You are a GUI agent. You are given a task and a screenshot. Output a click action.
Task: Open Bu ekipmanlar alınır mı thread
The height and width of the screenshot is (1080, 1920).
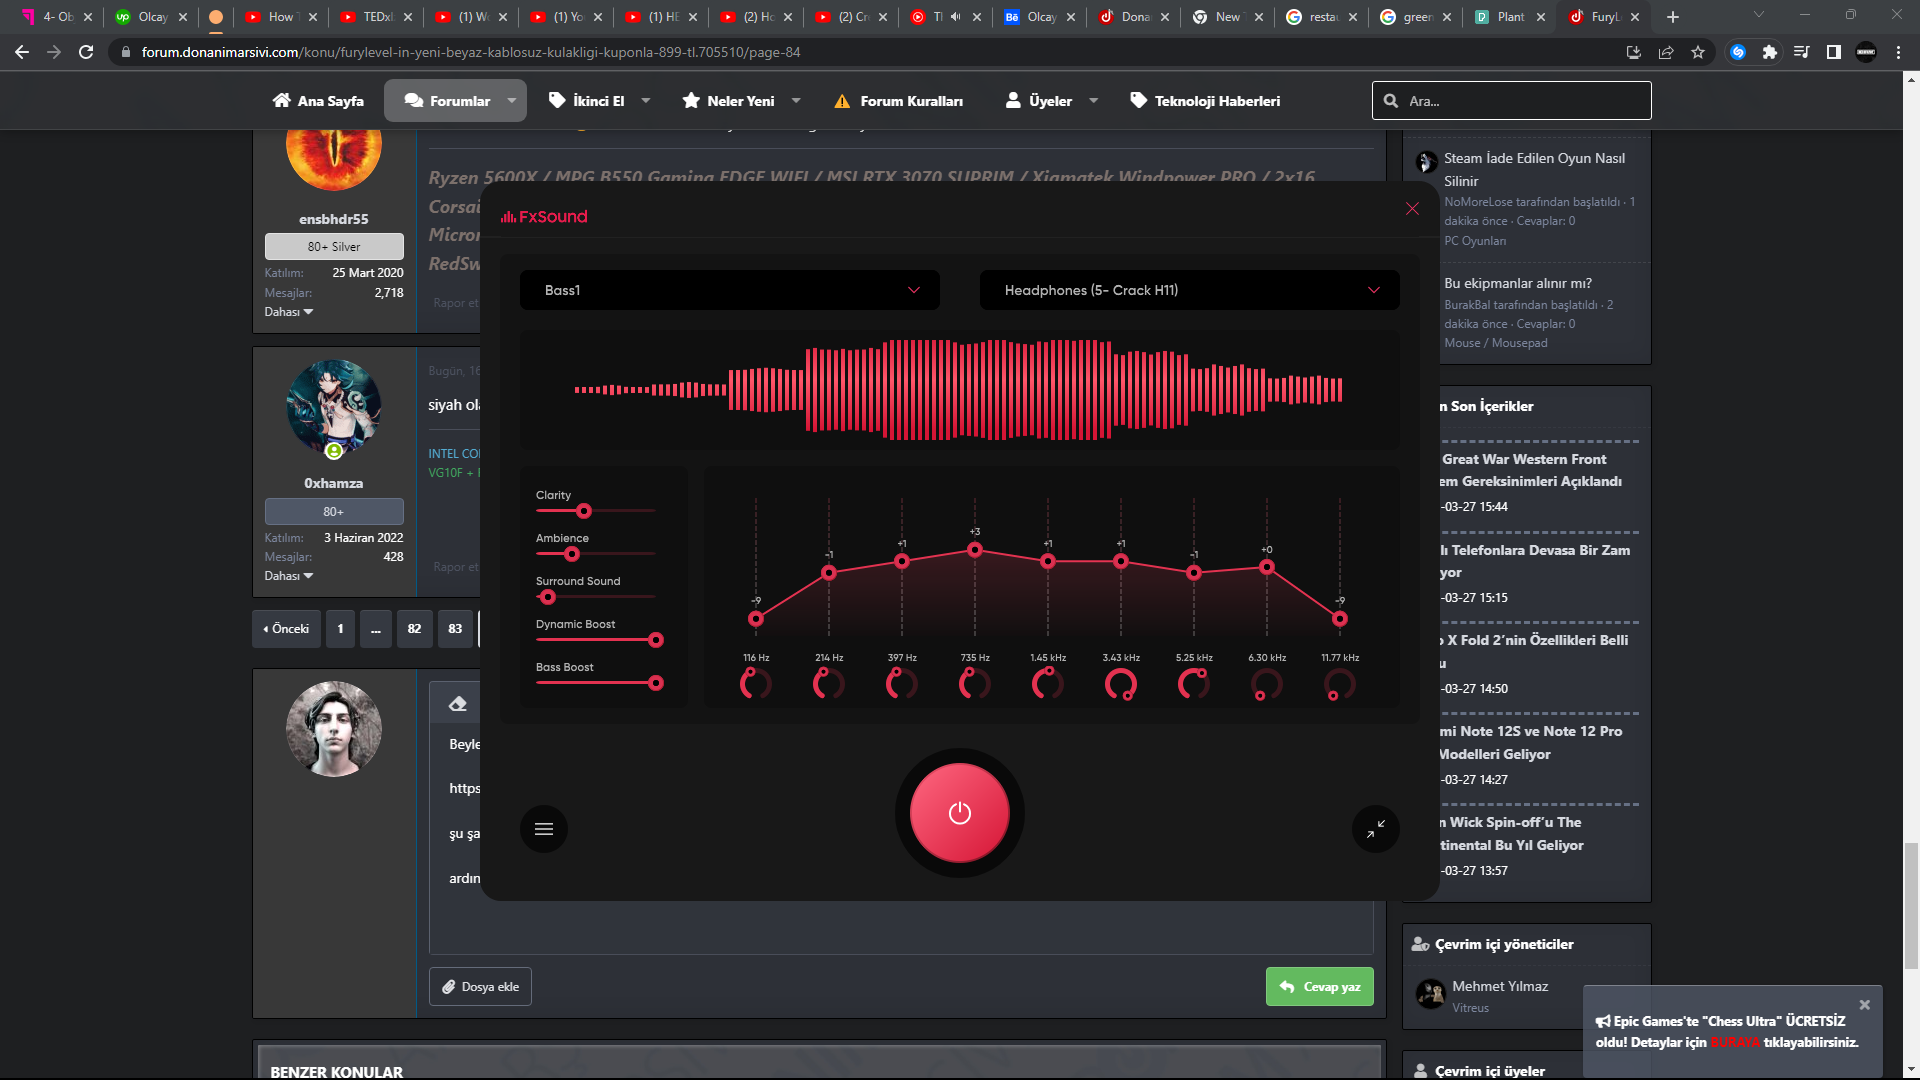1518,283
